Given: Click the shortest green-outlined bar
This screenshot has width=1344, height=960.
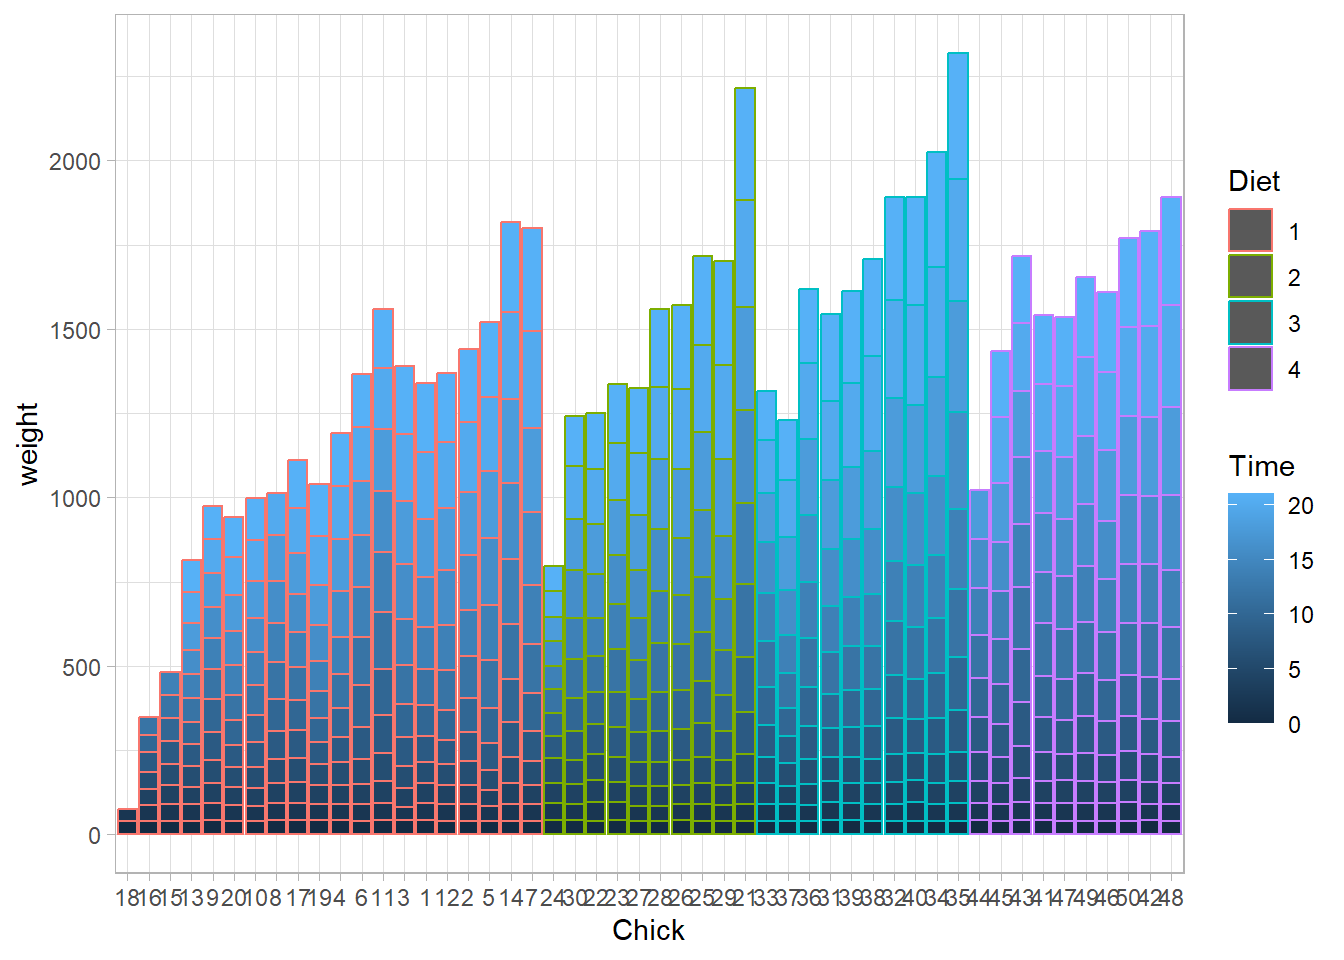Looking at the screenshot, I should coord(553,700).
